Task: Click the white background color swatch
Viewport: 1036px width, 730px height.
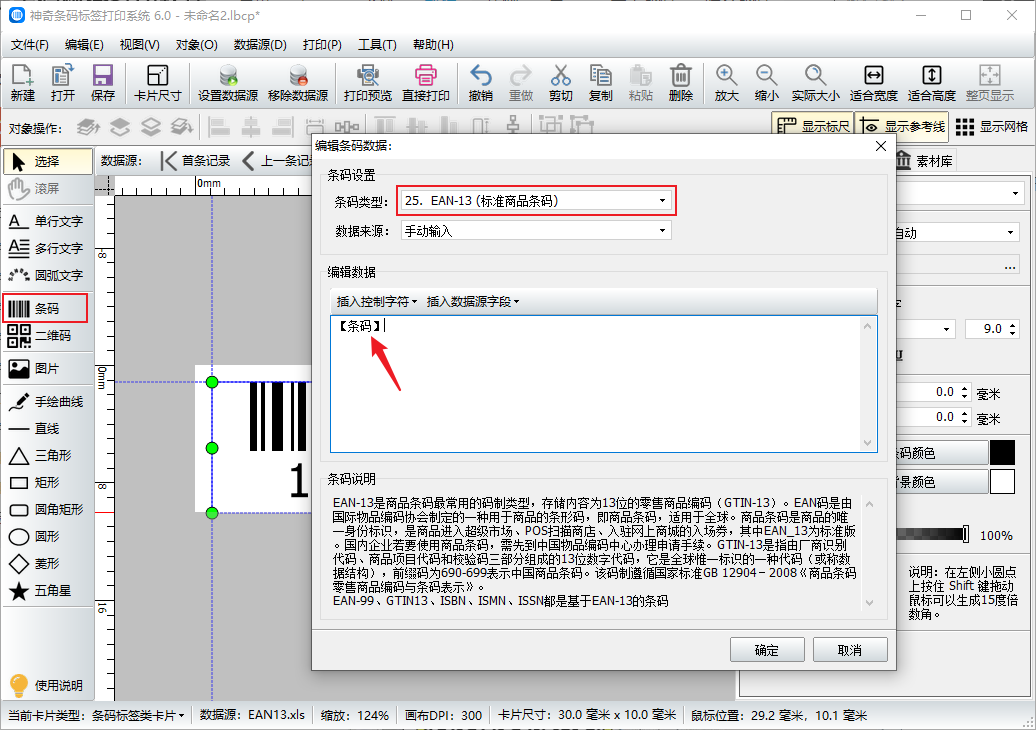Action: click(x=1002, y=482)
